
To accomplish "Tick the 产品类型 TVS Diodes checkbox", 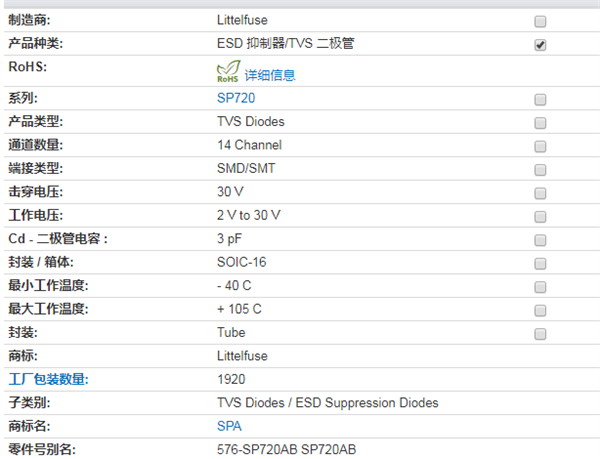I will (x=540, y=123).
